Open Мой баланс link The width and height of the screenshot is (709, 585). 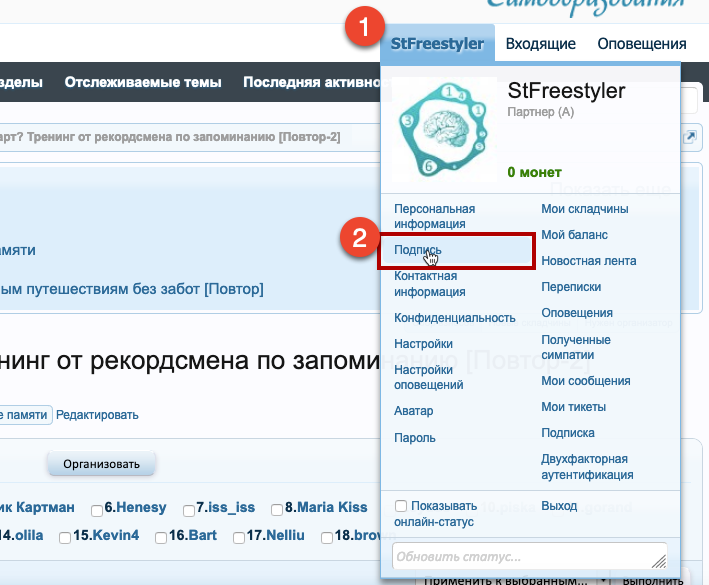coord(574,235)
